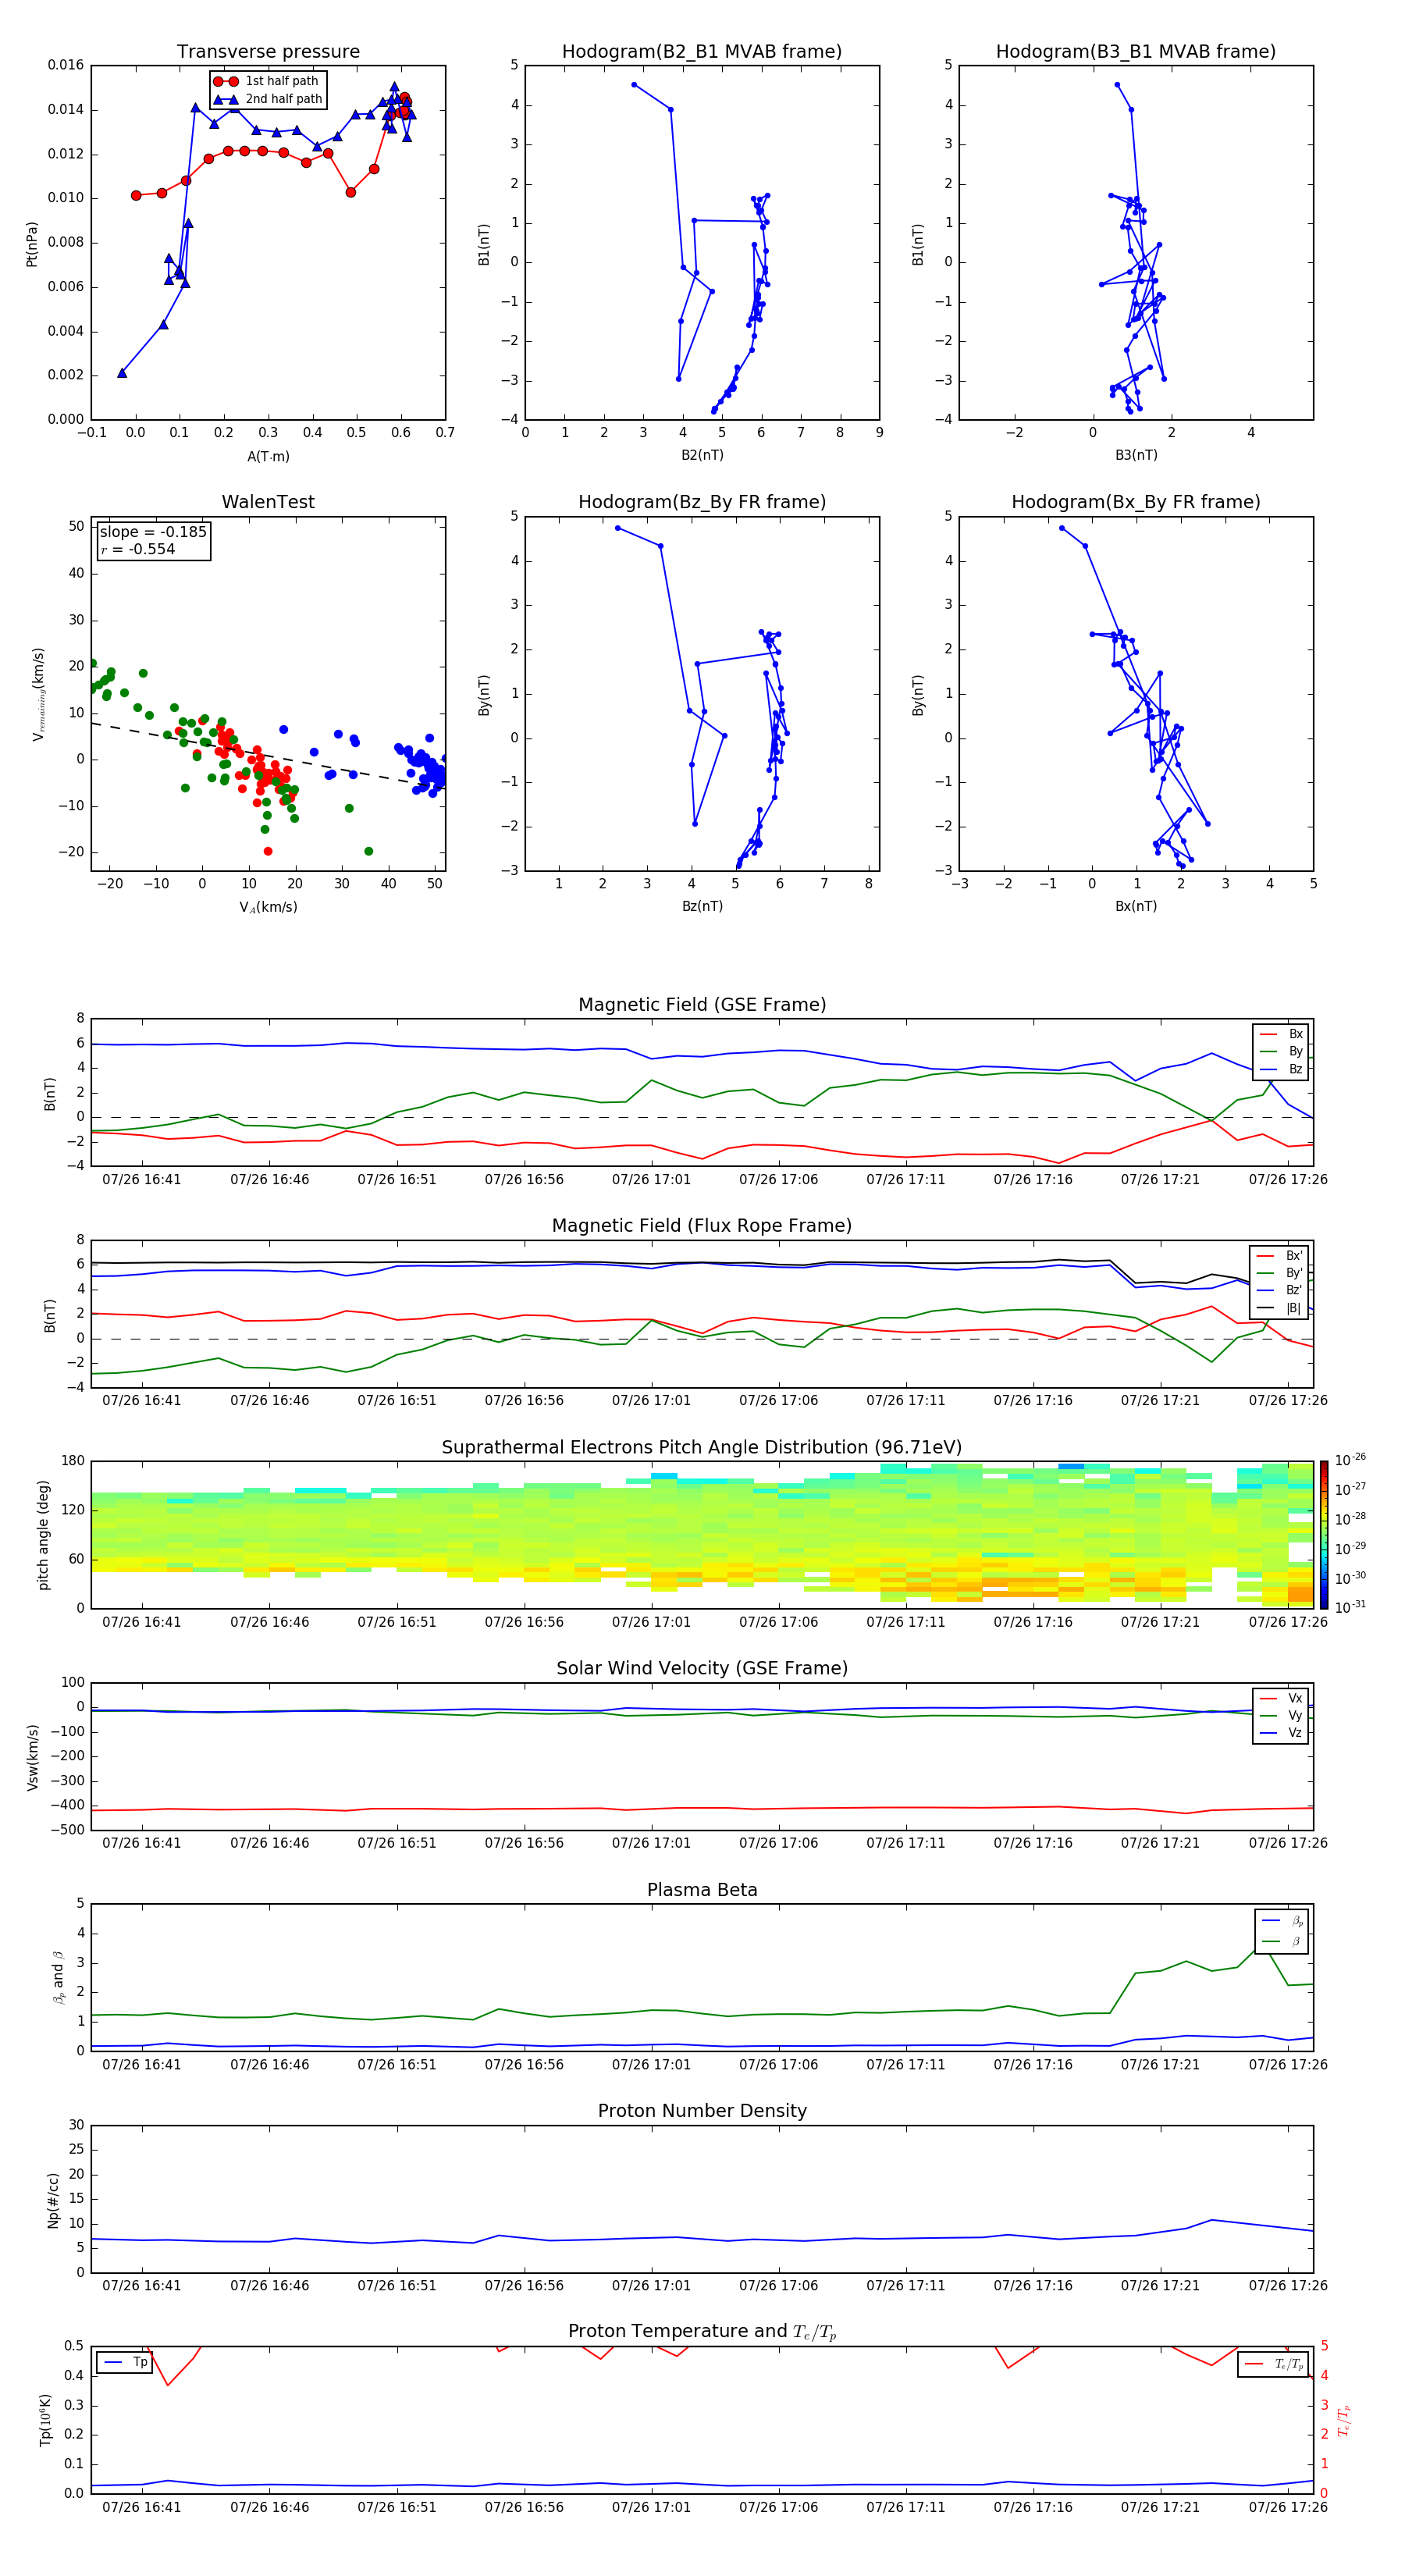Click the WalenTest plot title
The image size is (1405, 2576).
point(268,502)
